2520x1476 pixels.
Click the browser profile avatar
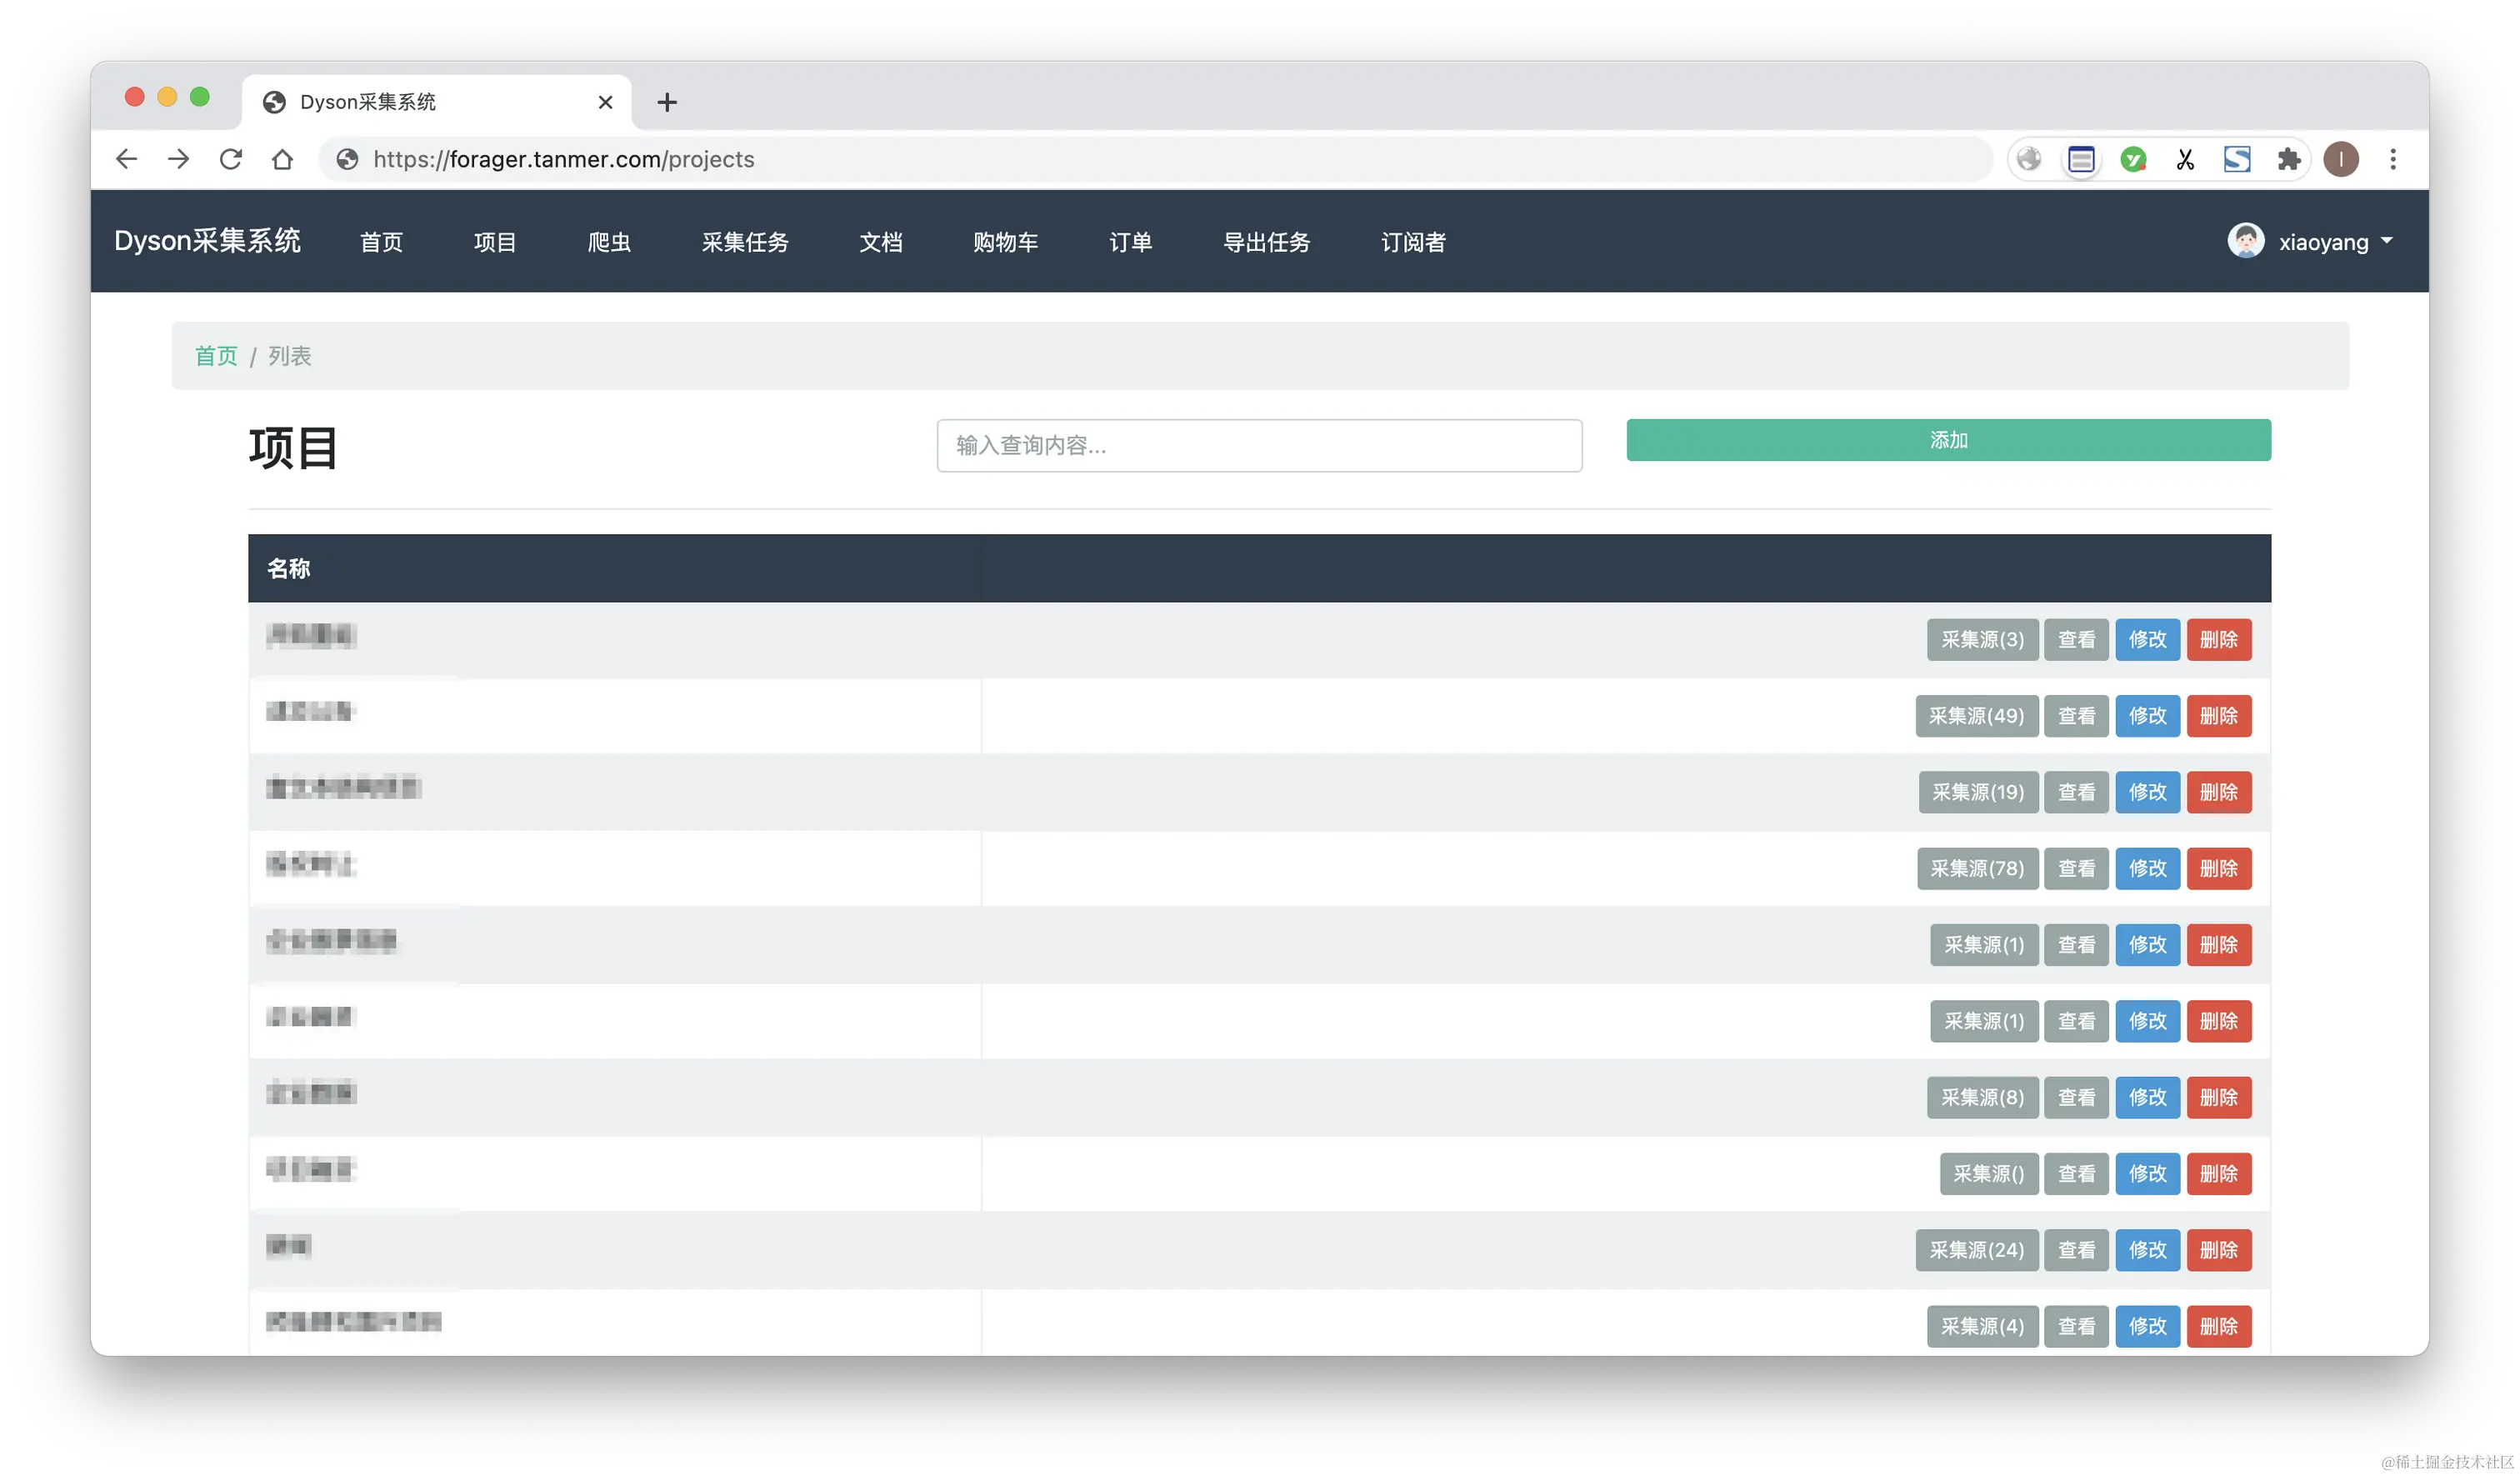(x=2341, y=159)
